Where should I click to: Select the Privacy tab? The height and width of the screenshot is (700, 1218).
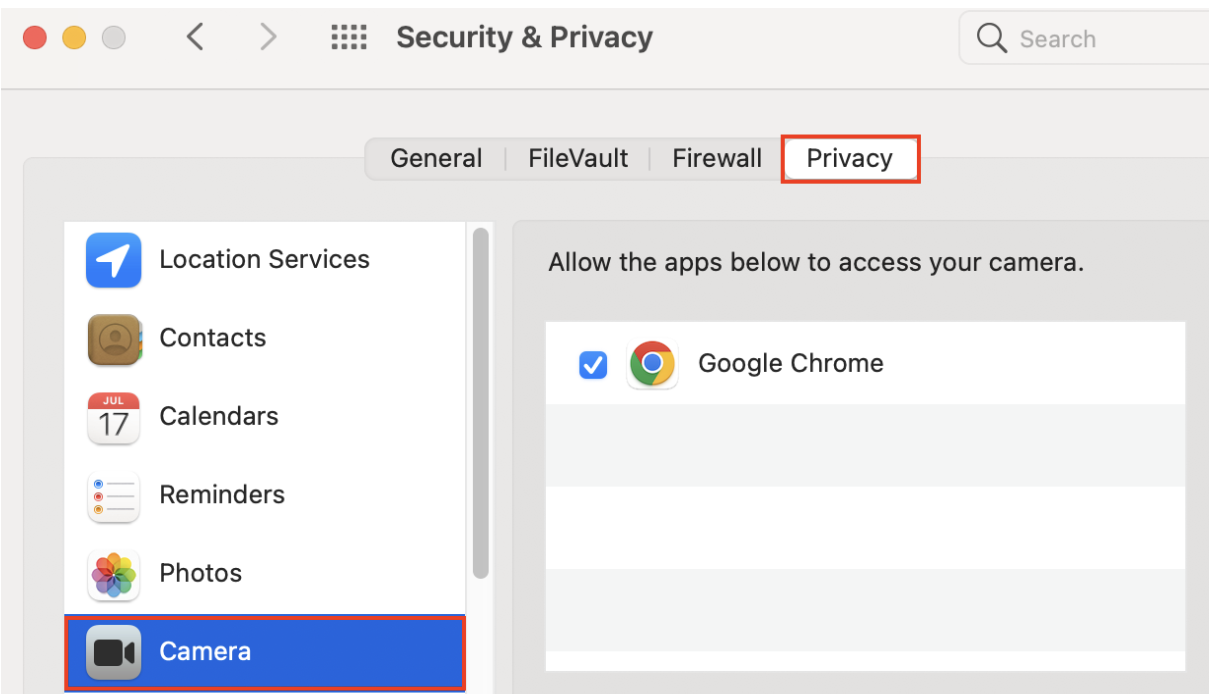click(x=849, y=159)
